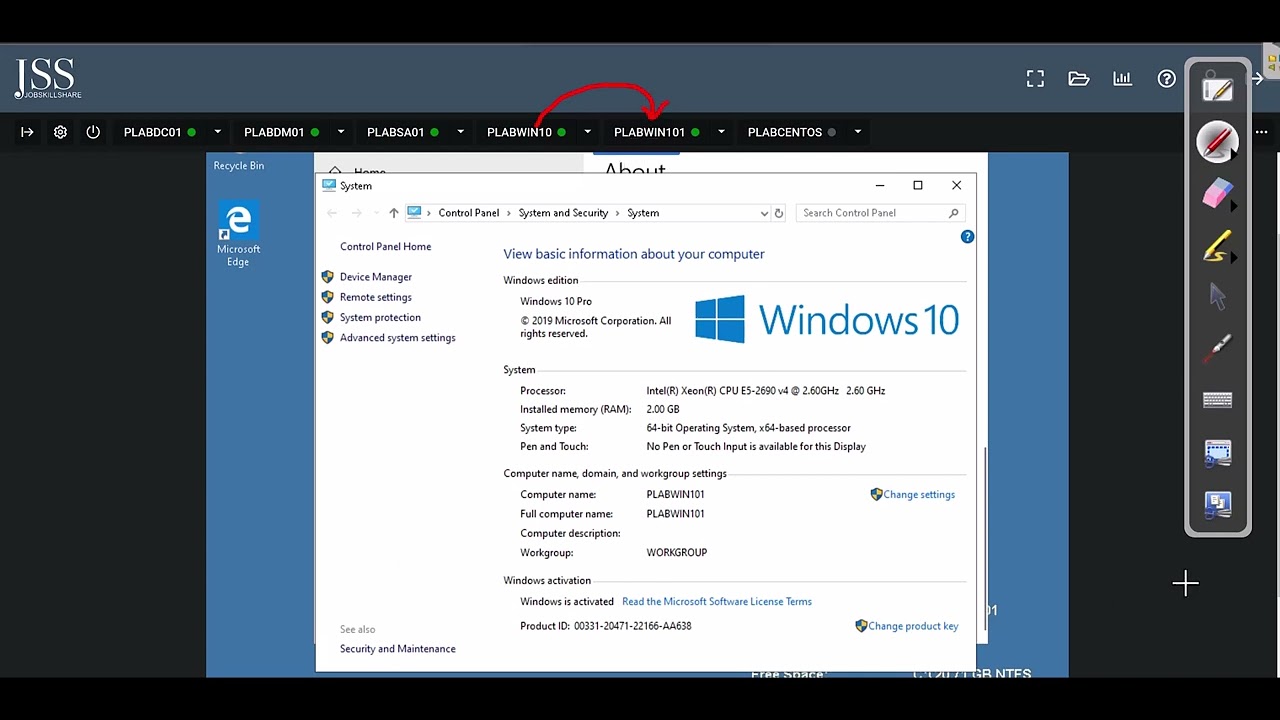Open System protection link
1280x720 pixels.
pyautogui.click(x=380, y=317)
